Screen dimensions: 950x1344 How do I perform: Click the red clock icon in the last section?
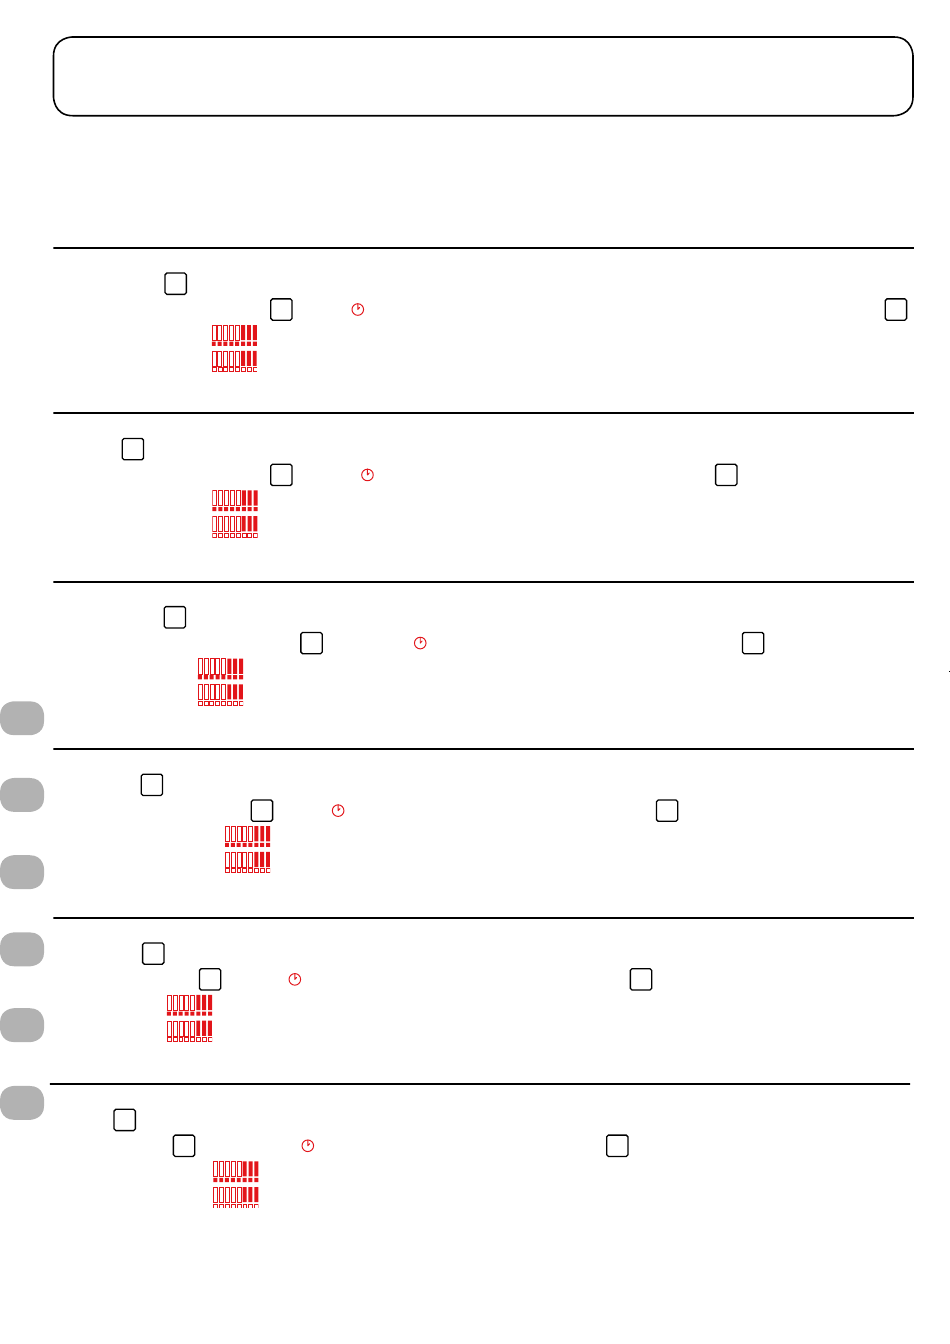tap(308, 1146)
